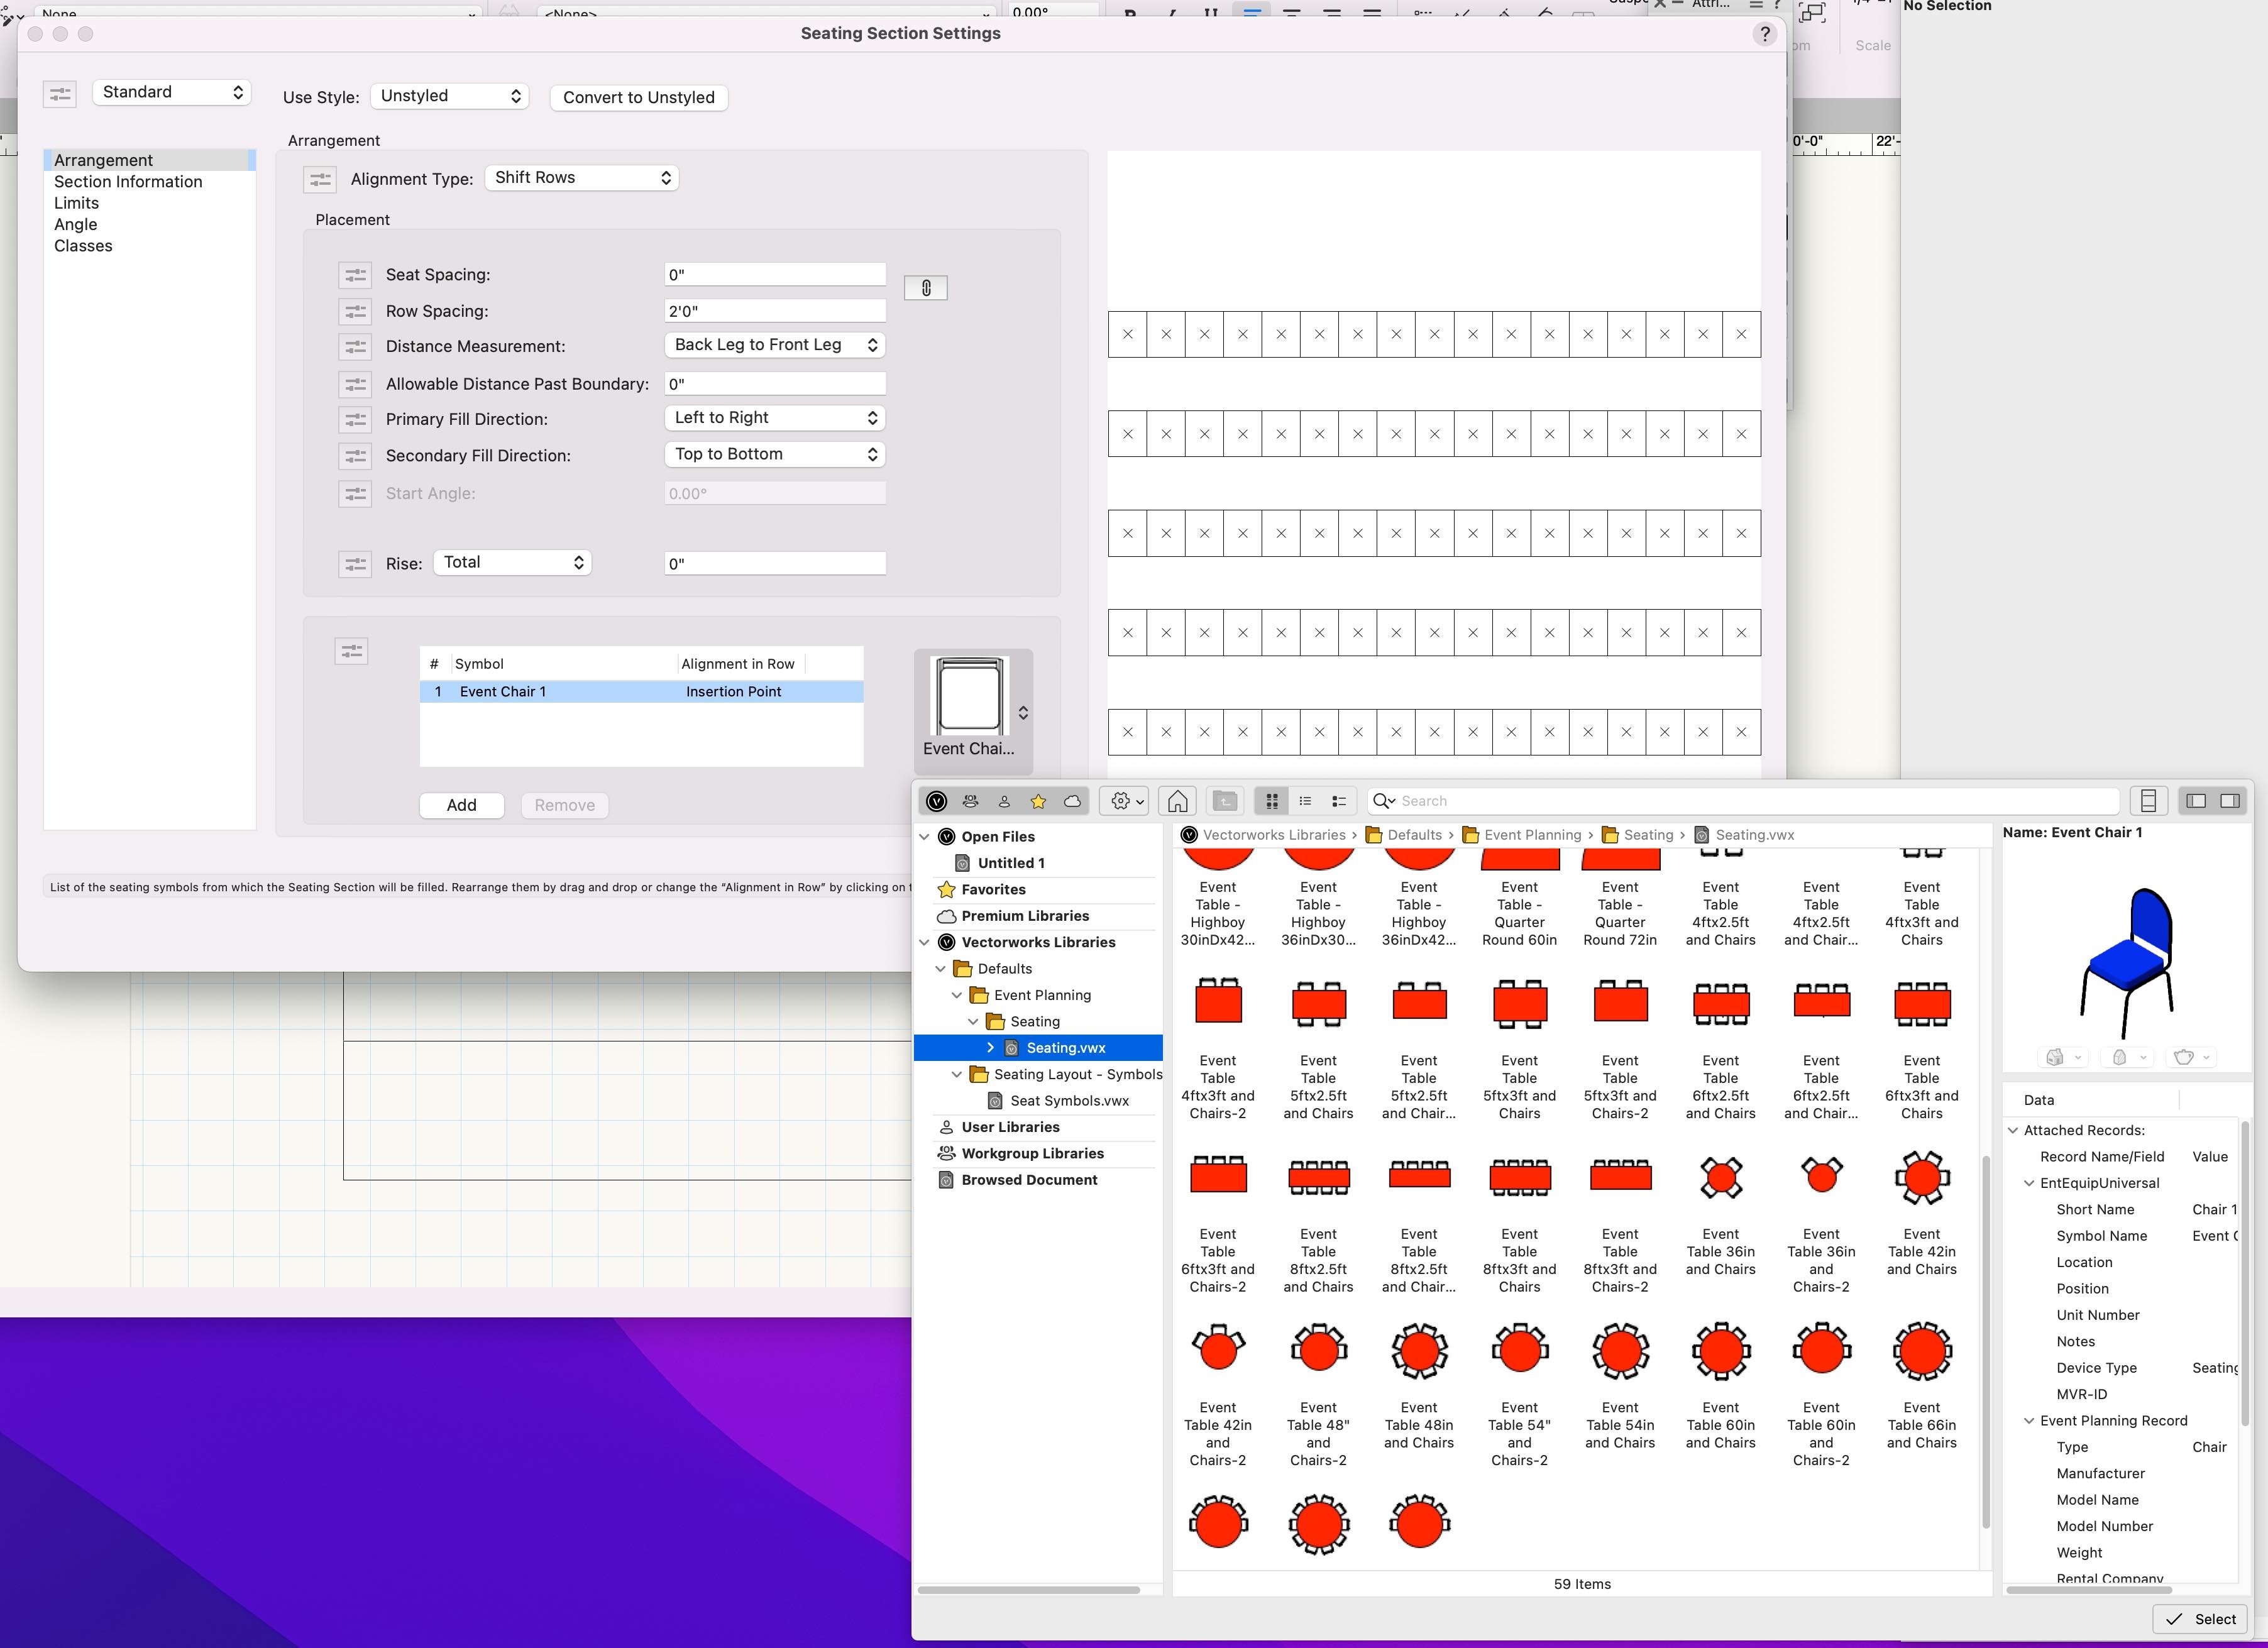
Task: Toggle the spacing link paperclip icon
Action: pos(925,288)
